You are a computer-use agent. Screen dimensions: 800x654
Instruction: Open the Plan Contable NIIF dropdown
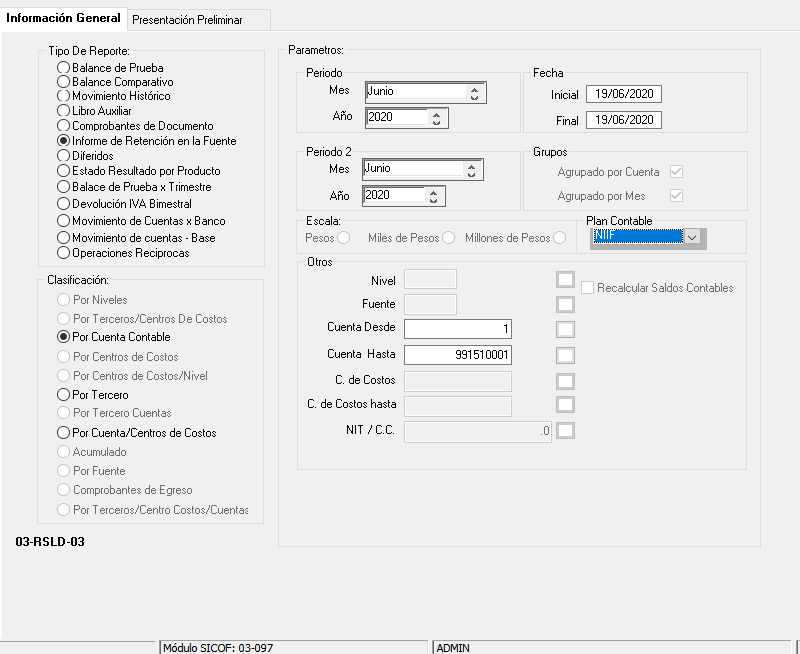[x=693, y=237]
